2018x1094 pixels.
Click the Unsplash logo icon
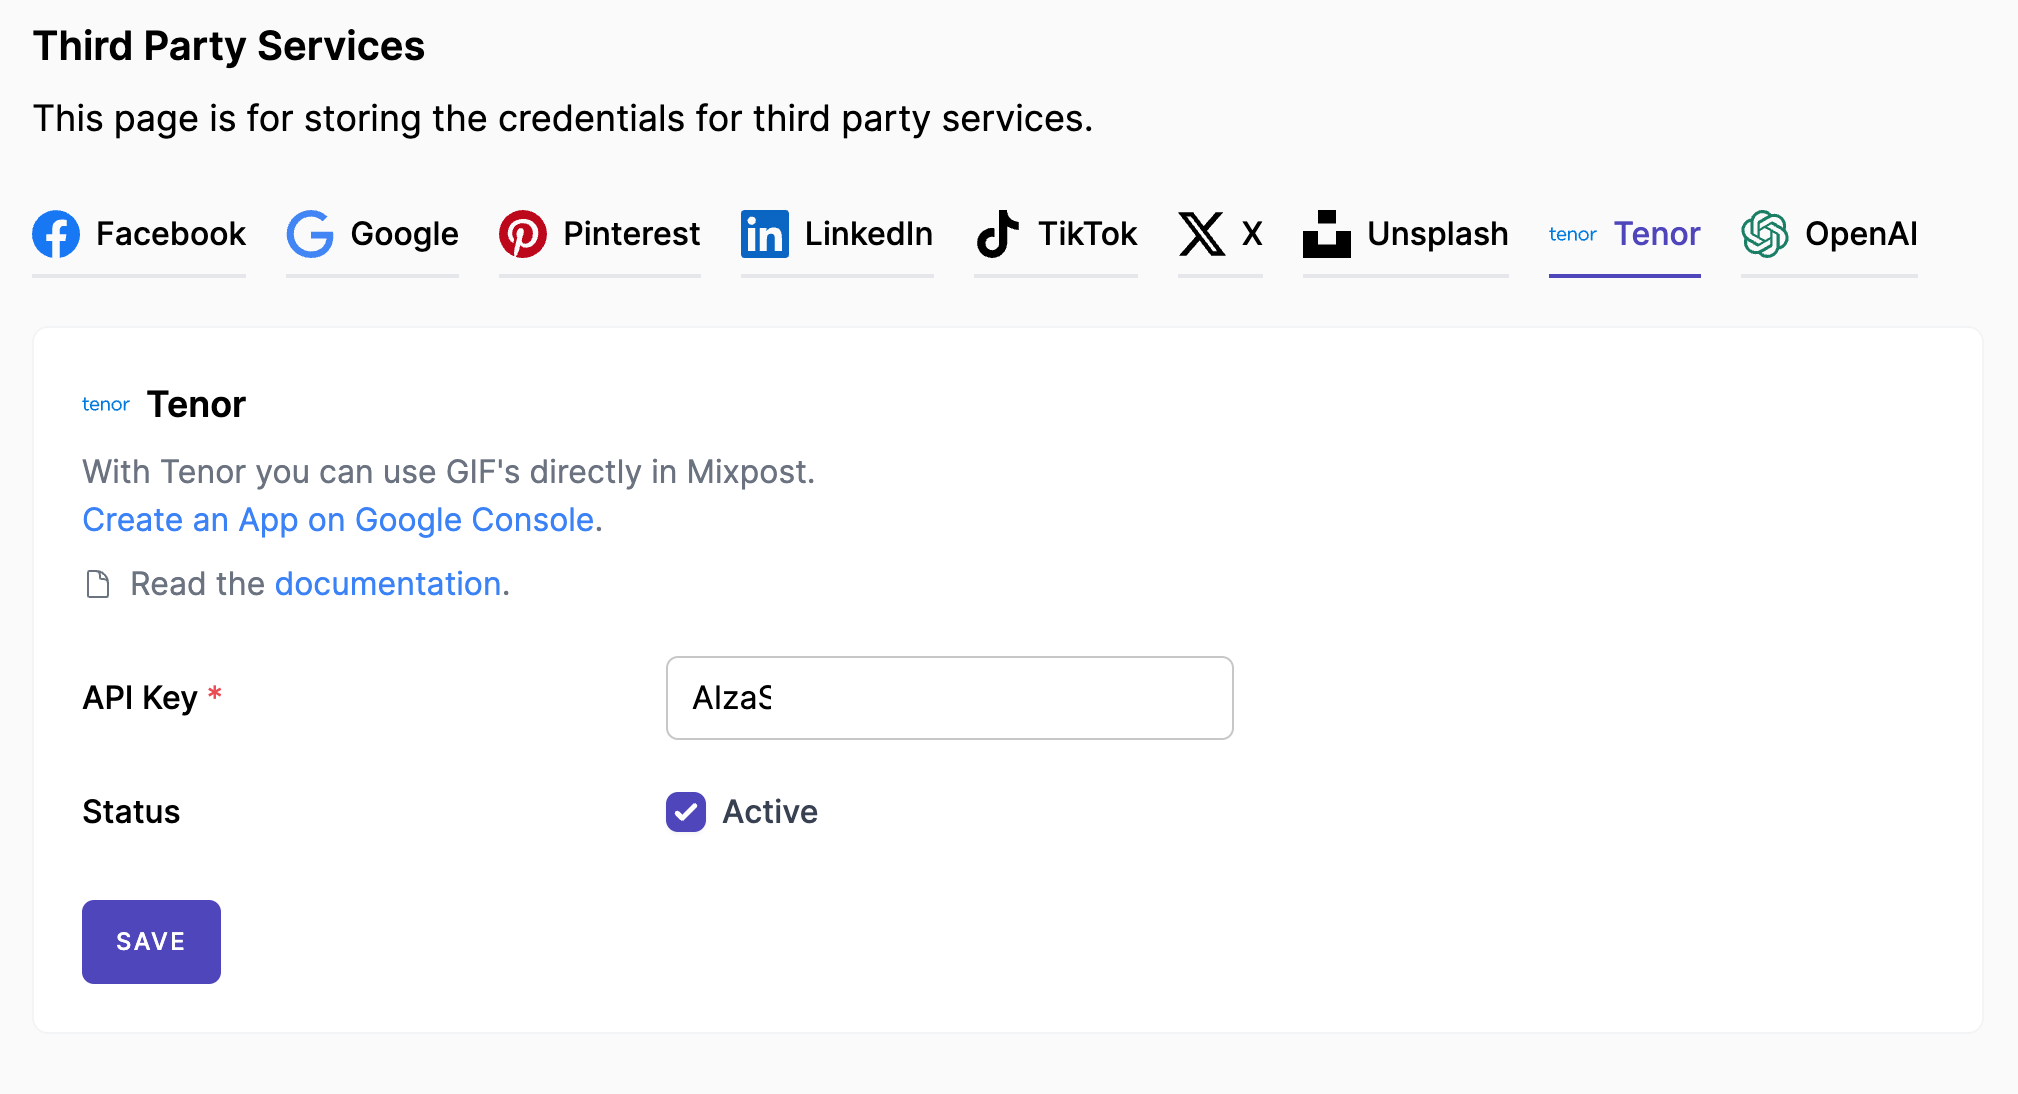[1327, 234]
